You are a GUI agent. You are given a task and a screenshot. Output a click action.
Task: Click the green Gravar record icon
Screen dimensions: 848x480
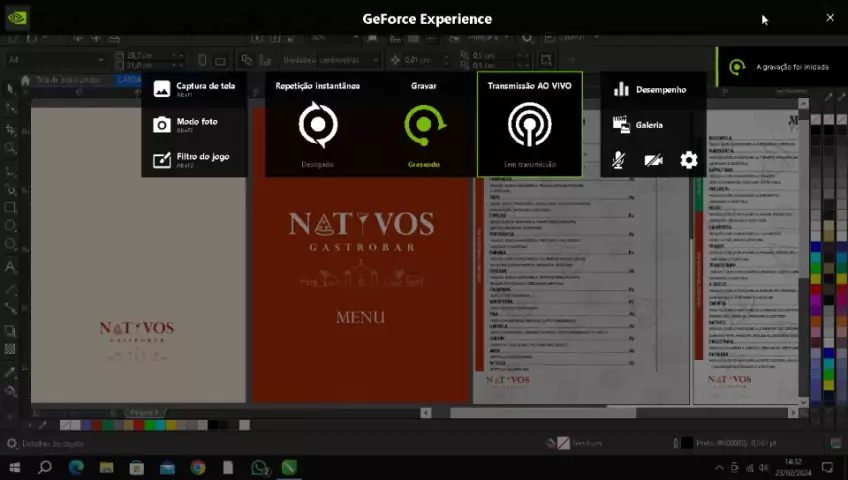[424, 125]
